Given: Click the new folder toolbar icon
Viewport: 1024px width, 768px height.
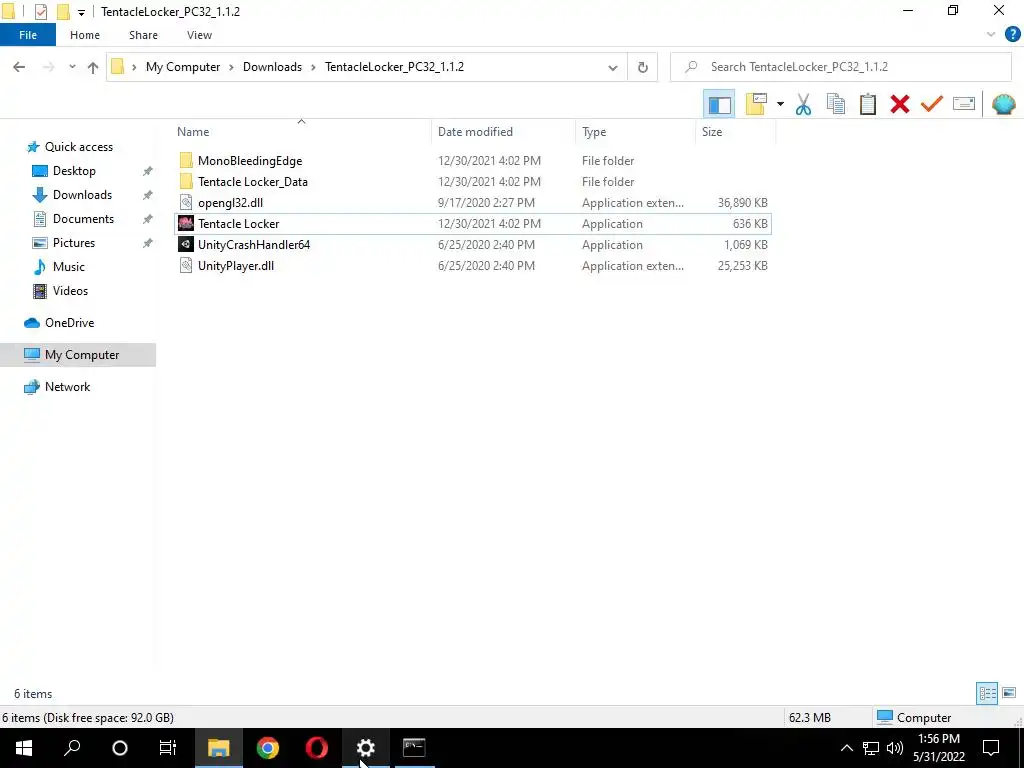Looking at the screenshot, I should pyautogui.click(x=756, y=104).
